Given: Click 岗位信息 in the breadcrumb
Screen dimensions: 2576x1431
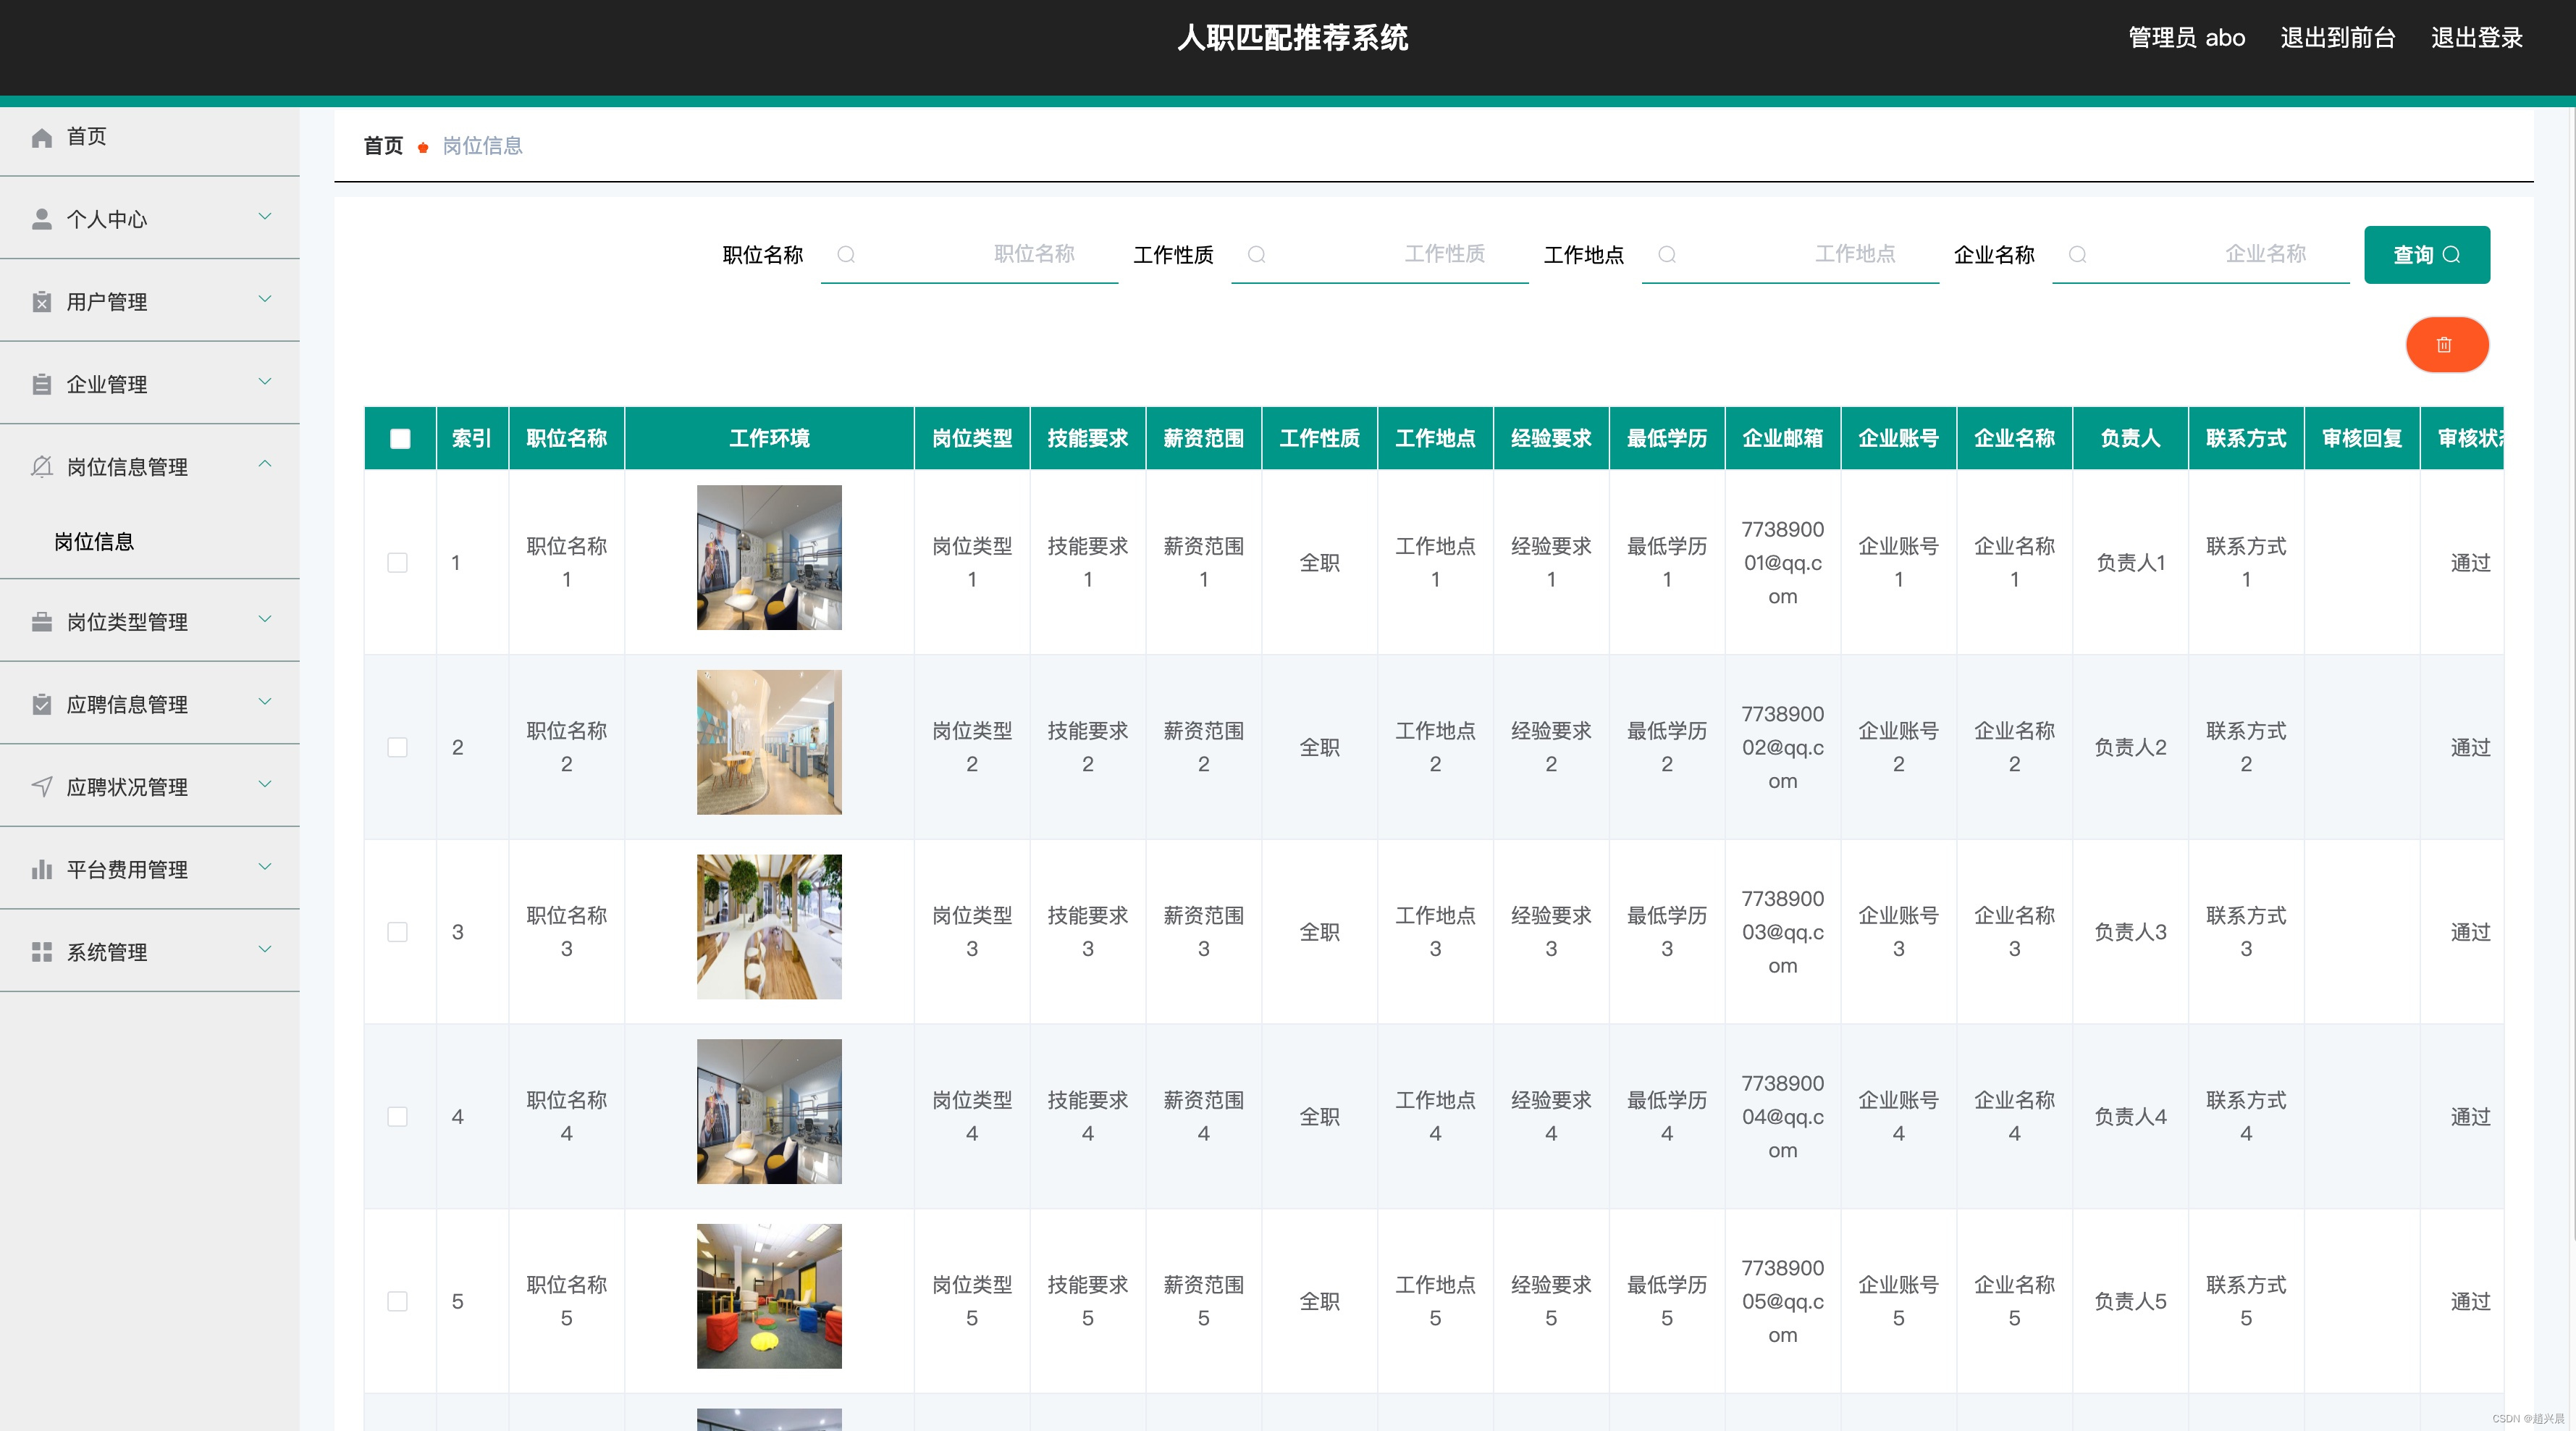Looking at the screenshot, I should (483, 146).
